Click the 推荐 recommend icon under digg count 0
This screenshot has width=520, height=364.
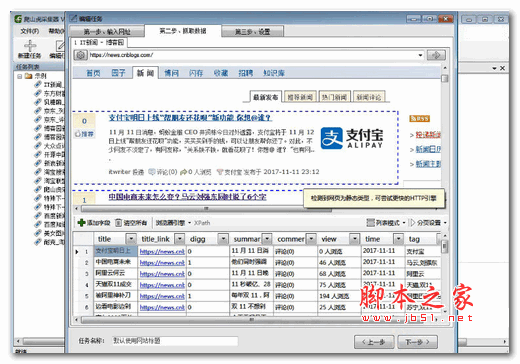tap(77, 134)
